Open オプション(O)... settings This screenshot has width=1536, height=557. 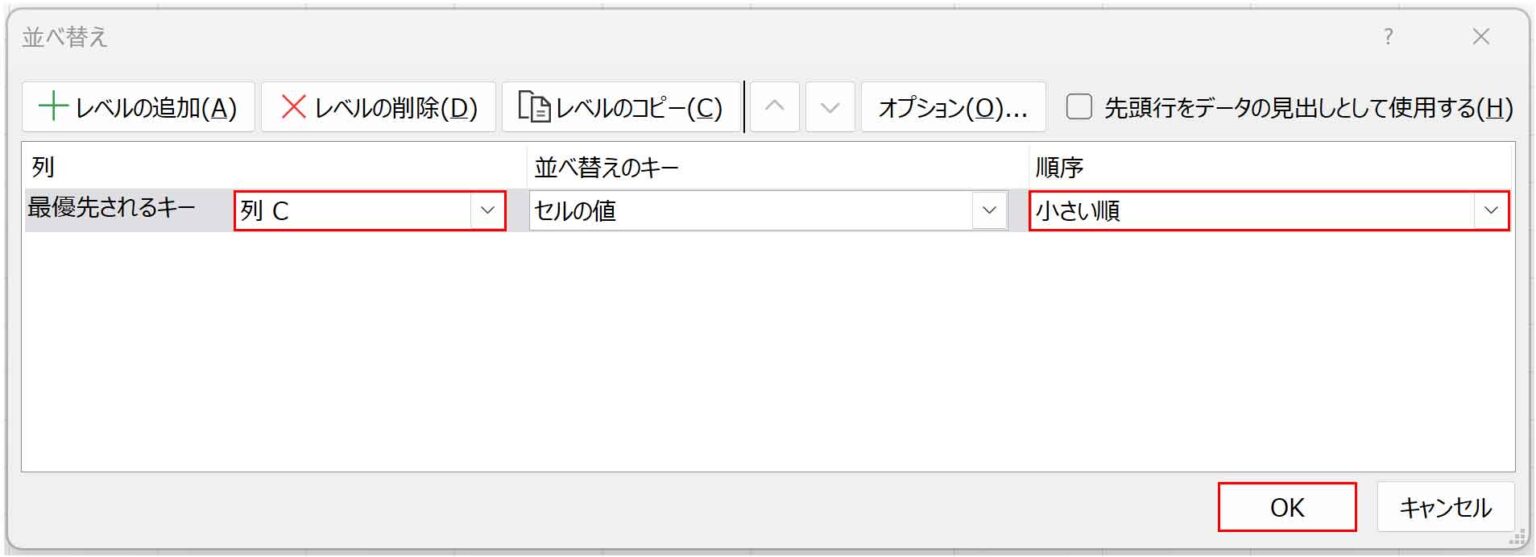click(953, 108)
